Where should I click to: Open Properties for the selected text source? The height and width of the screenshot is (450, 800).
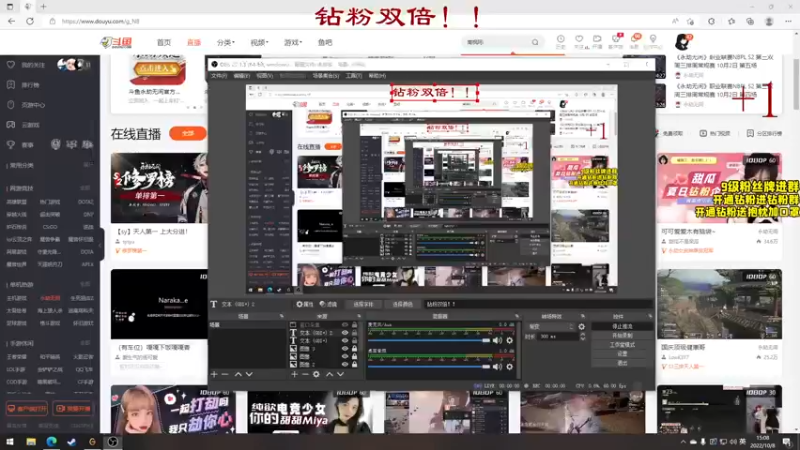click(305, 304)
